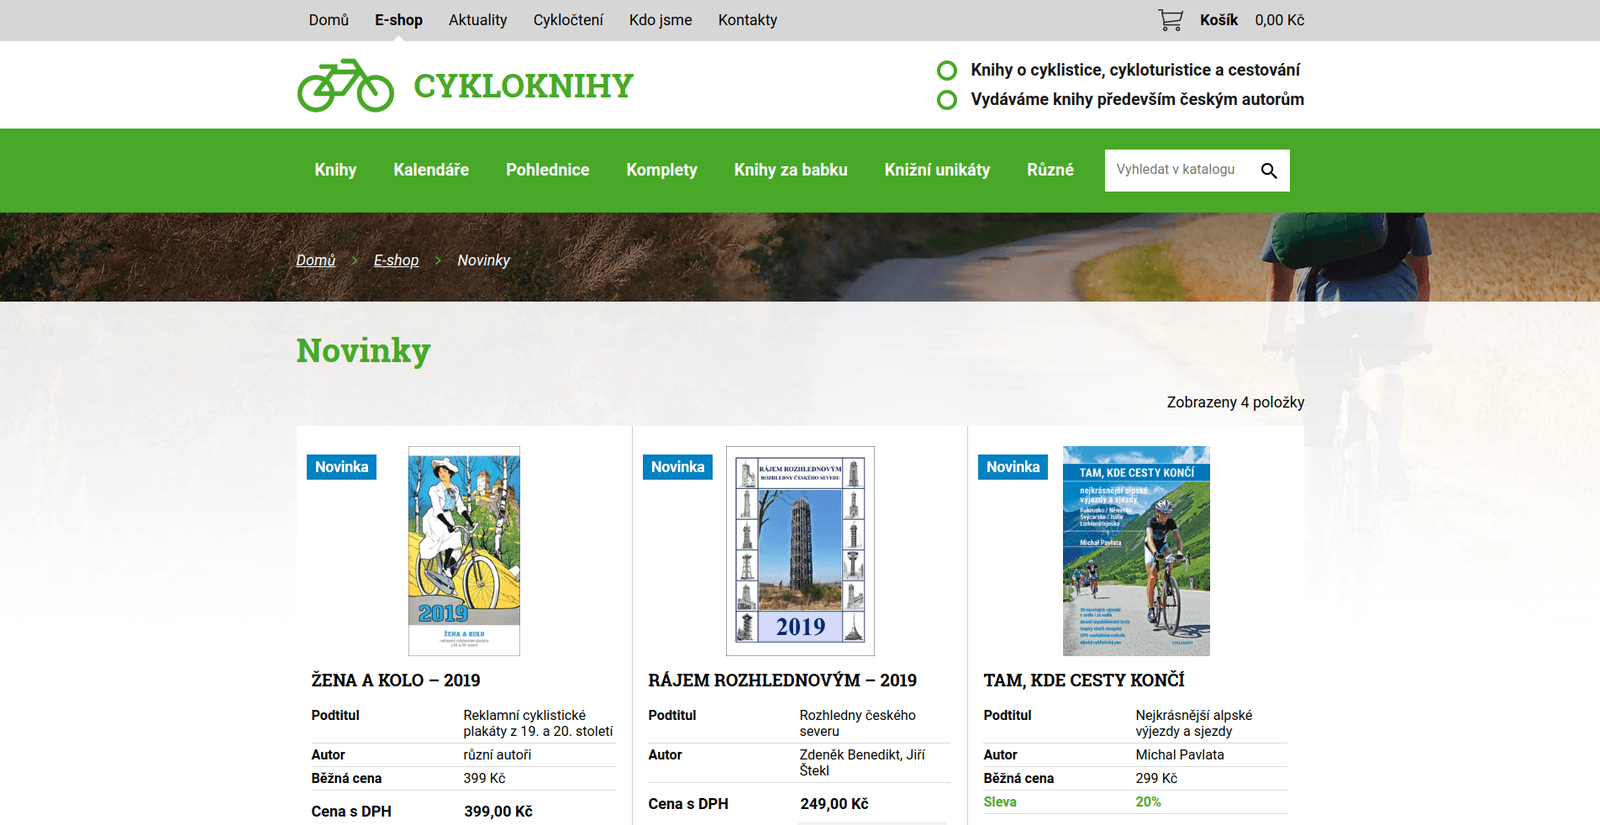Click the green bicycle logo
The width and height of the screenshot is (1600, 825).
[346, 86]
